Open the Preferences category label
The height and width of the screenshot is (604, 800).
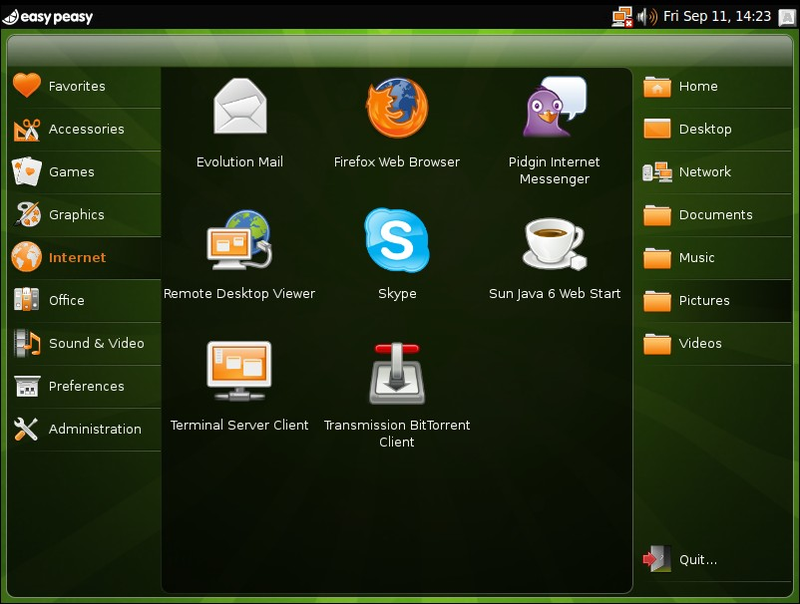pos(86,386)
